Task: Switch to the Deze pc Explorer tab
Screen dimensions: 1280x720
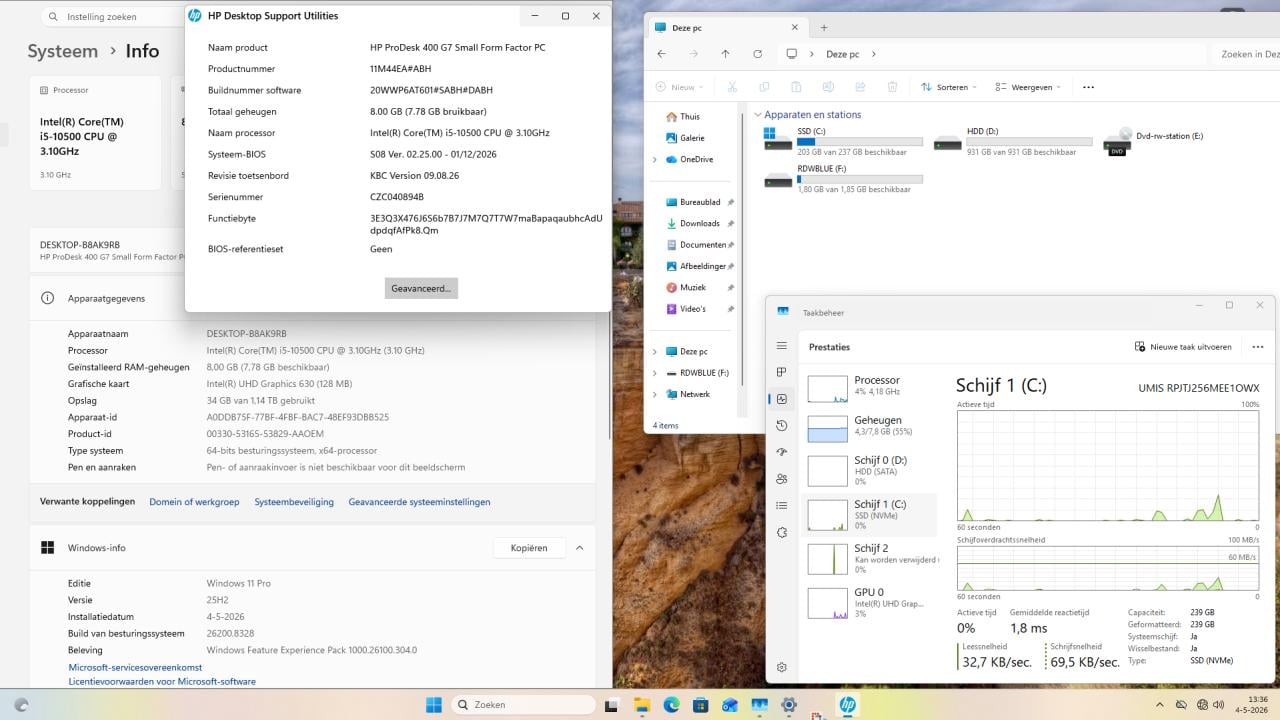Action: pyautogui.click(x=727, y=28)
